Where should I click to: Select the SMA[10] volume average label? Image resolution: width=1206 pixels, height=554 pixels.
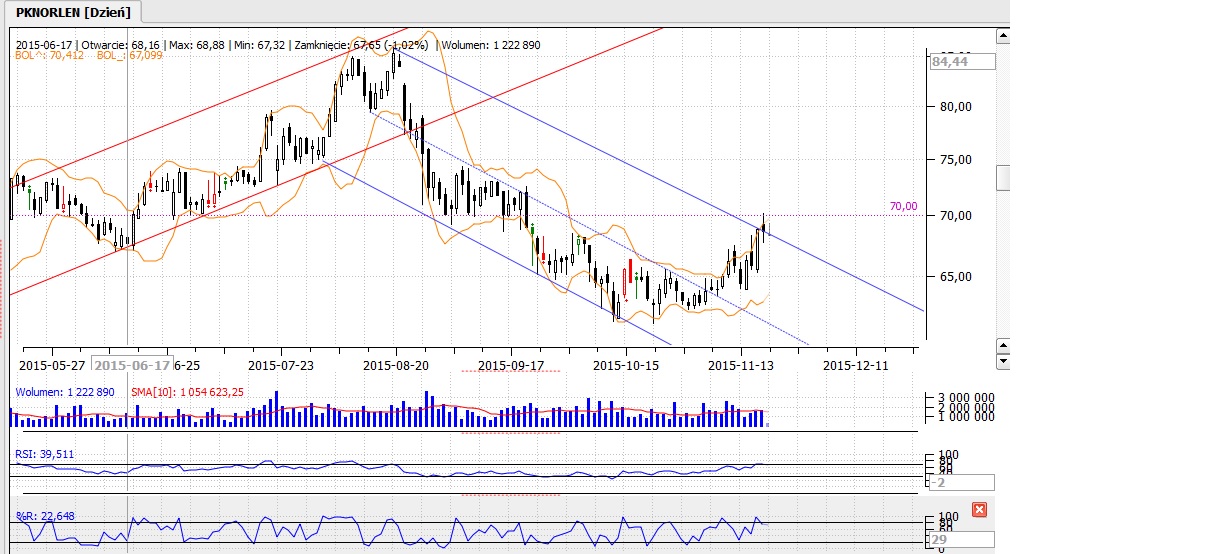click(188, 391)
